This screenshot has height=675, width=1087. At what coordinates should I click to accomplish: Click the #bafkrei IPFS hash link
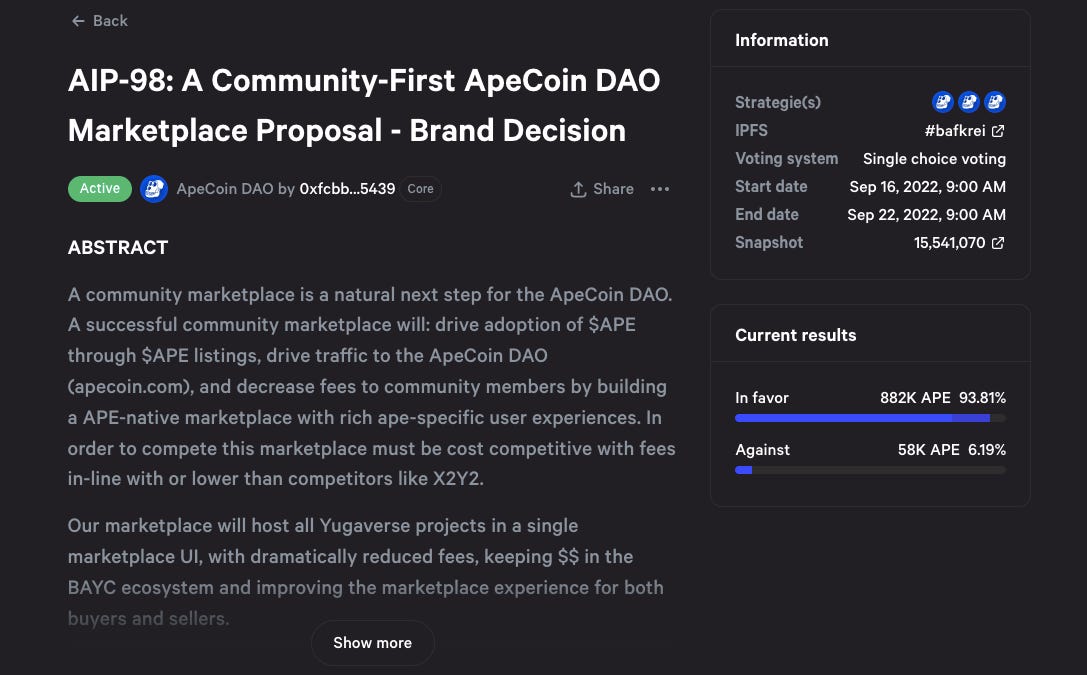955,131
